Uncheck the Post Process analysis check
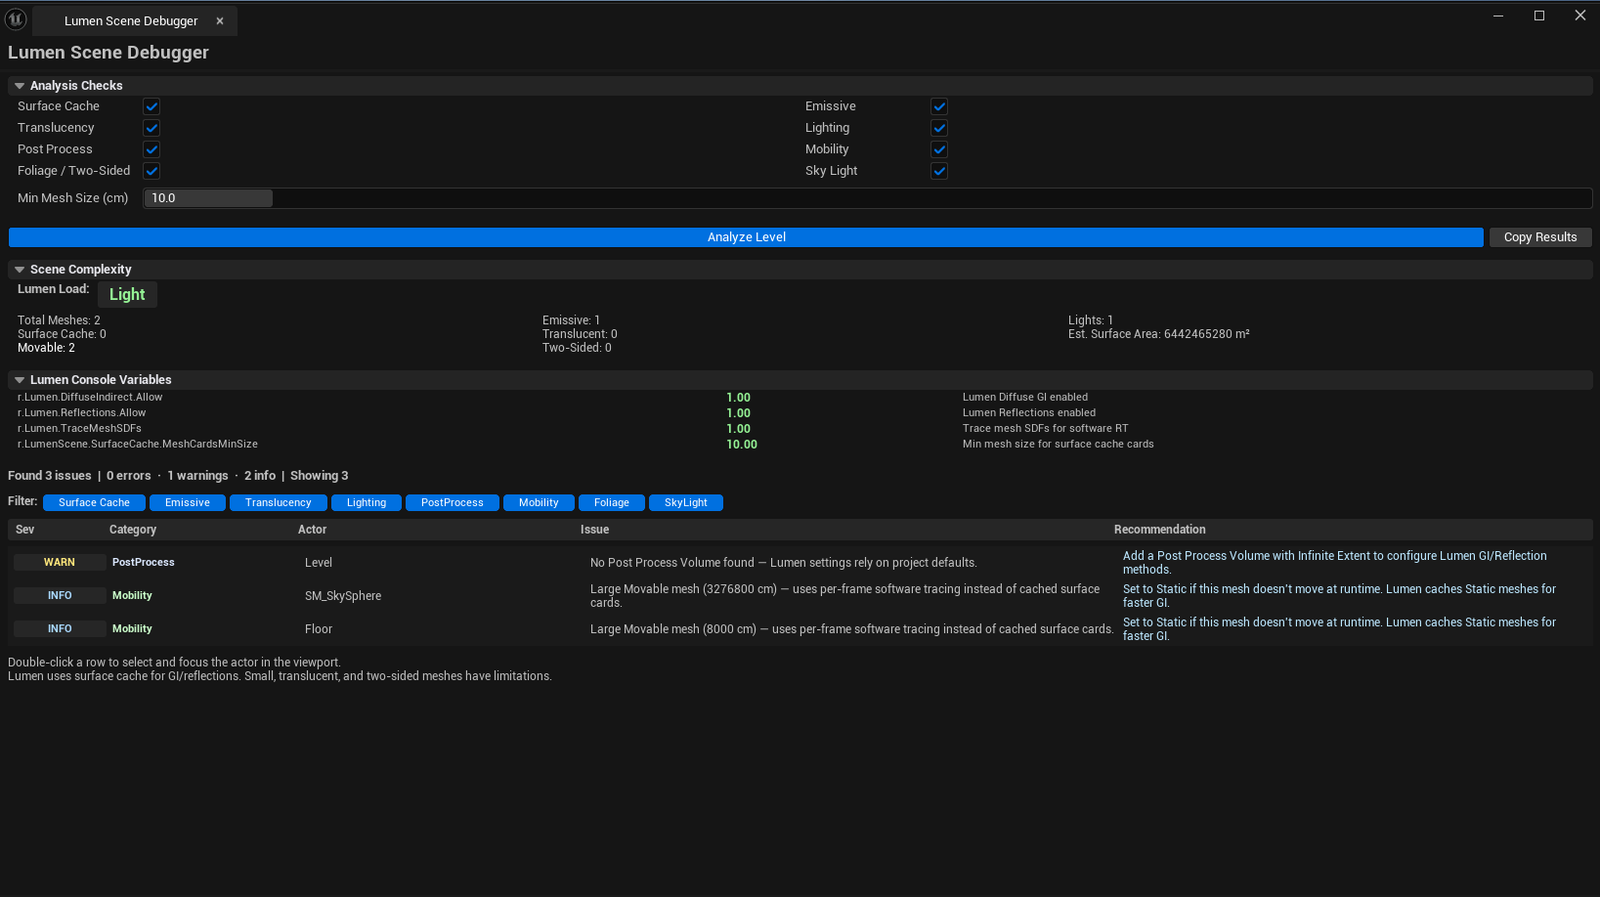The width and height of the screenshot is (1600, 897). click(x=152, y=149)
